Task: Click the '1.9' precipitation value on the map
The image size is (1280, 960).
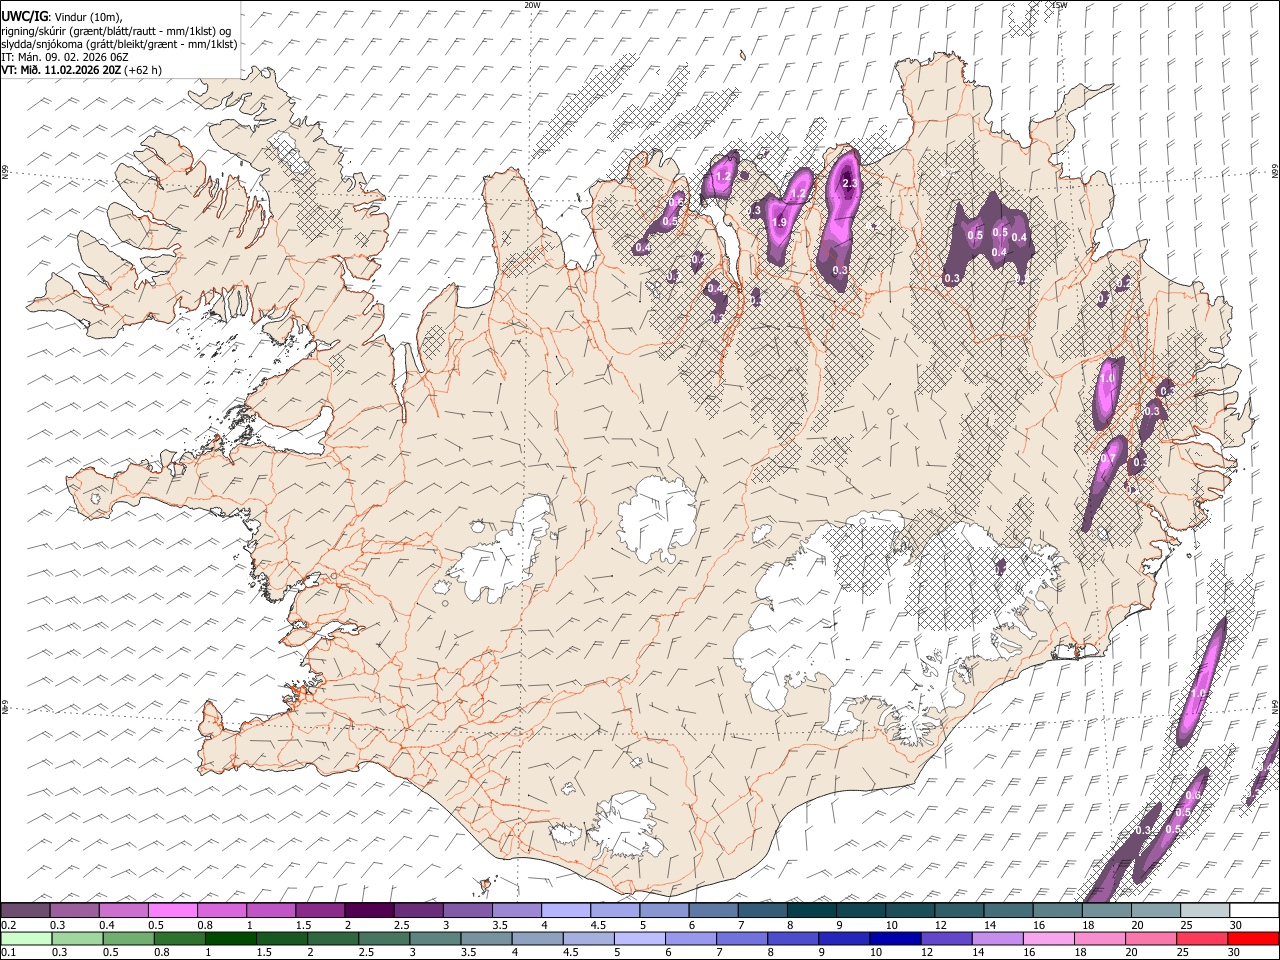Action: pyautogui.click(x=779, y=222)
